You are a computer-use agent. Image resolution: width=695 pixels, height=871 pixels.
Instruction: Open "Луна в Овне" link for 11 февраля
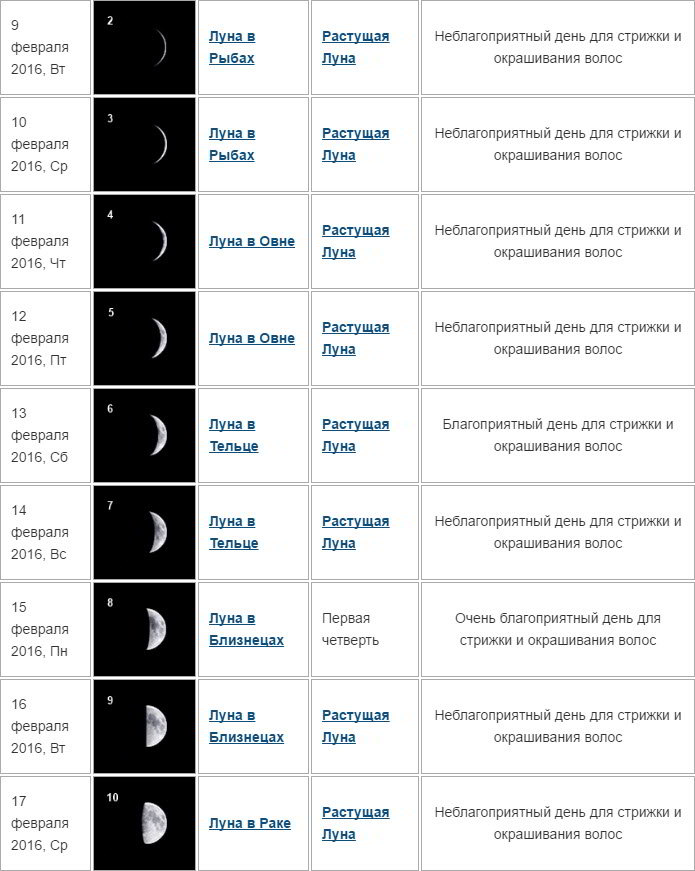click(252, 241)
